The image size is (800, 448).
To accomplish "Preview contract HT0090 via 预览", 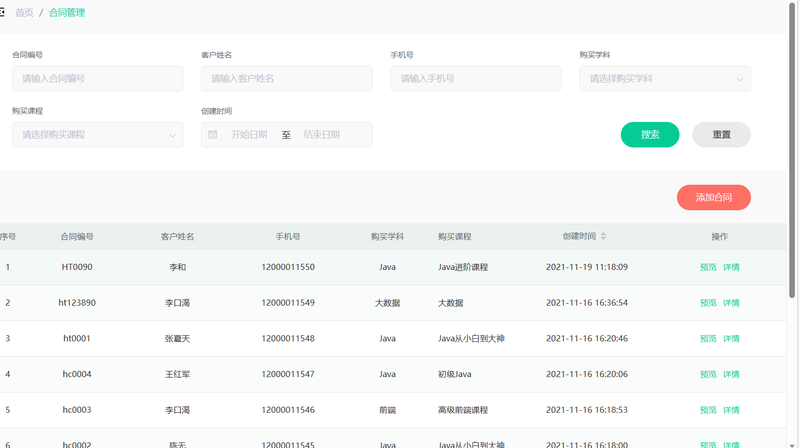I will 708,267.
